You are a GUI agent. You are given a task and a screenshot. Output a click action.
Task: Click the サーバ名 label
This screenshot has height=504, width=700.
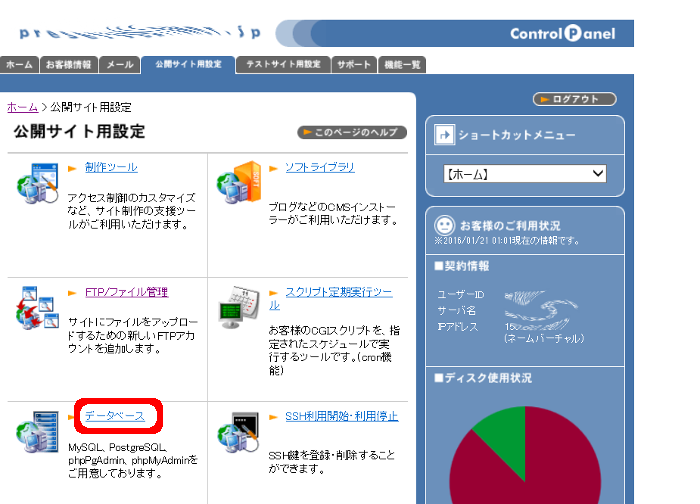tap(457, 311)
